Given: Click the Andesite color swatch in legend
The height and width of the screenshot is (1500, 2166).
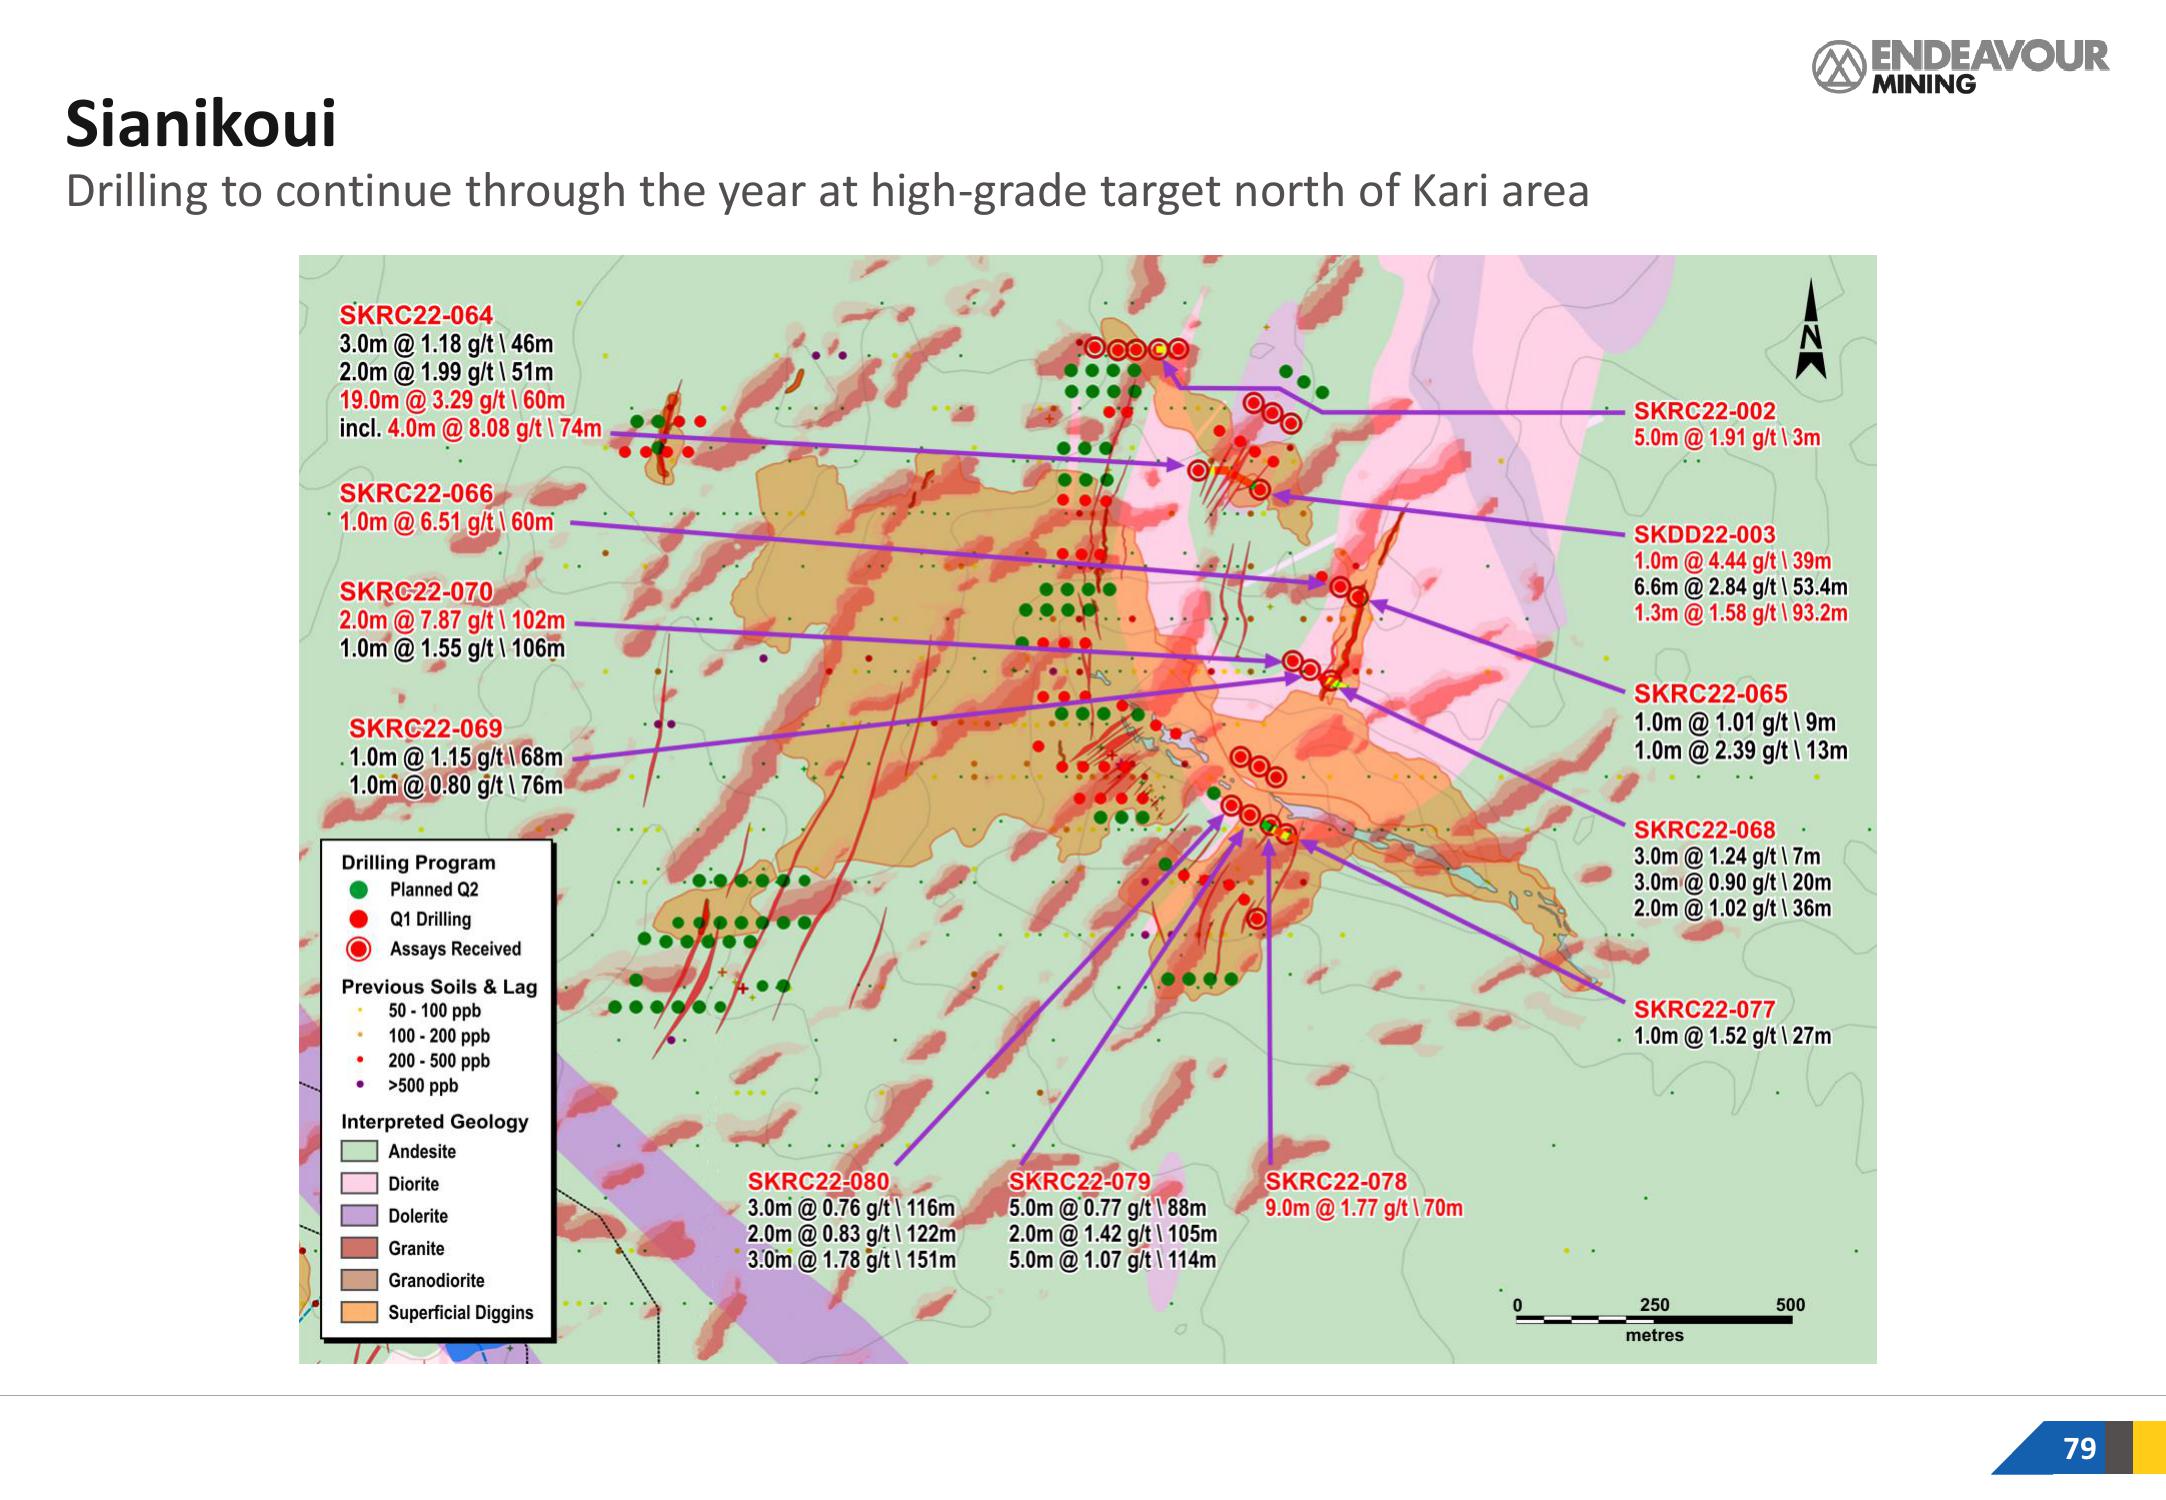Looking at the screenshot, I should tap(359, 1151).
